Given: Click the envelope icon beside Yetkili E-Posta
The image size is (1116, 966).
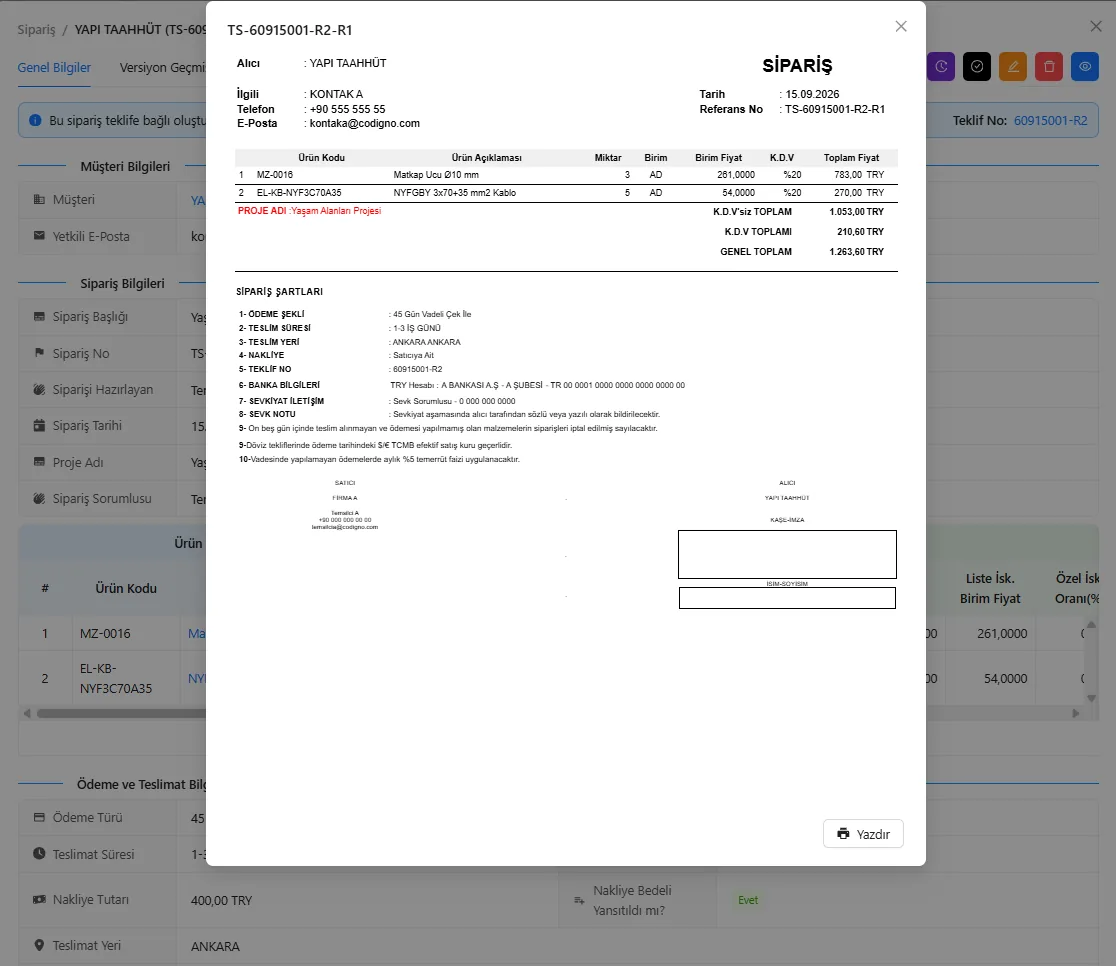Looking at the screenshot, I should tap(39, 236).
